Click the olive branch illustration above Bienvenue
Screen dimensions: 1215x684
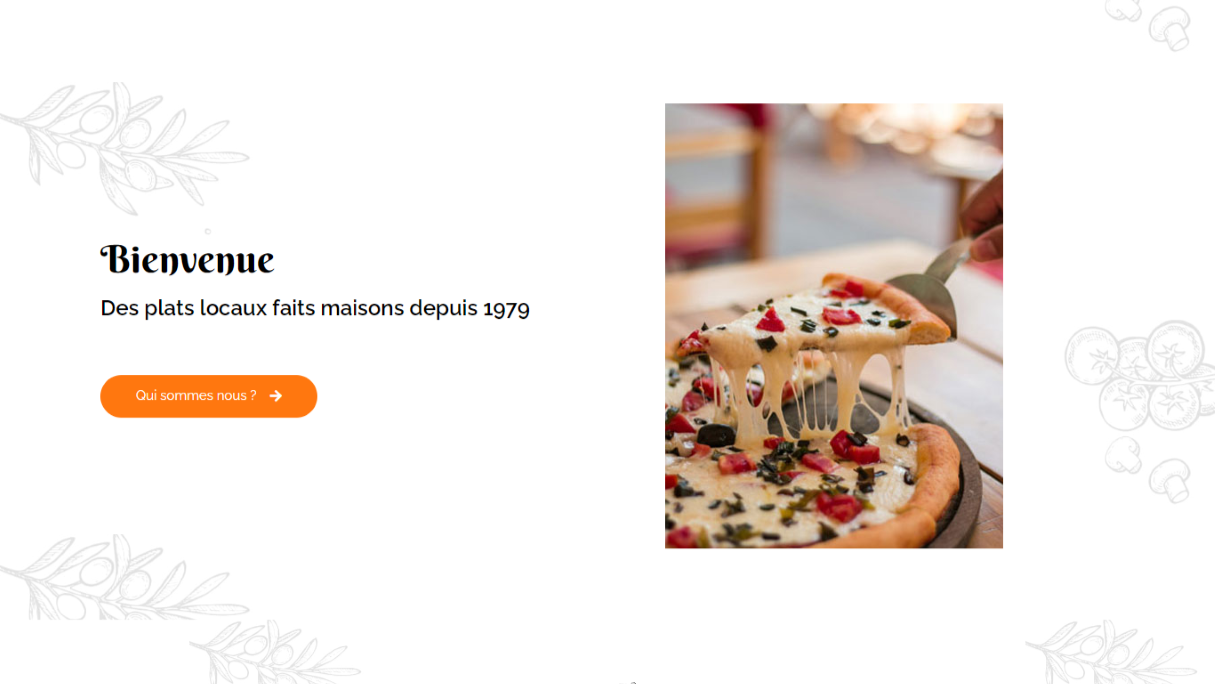124,148
